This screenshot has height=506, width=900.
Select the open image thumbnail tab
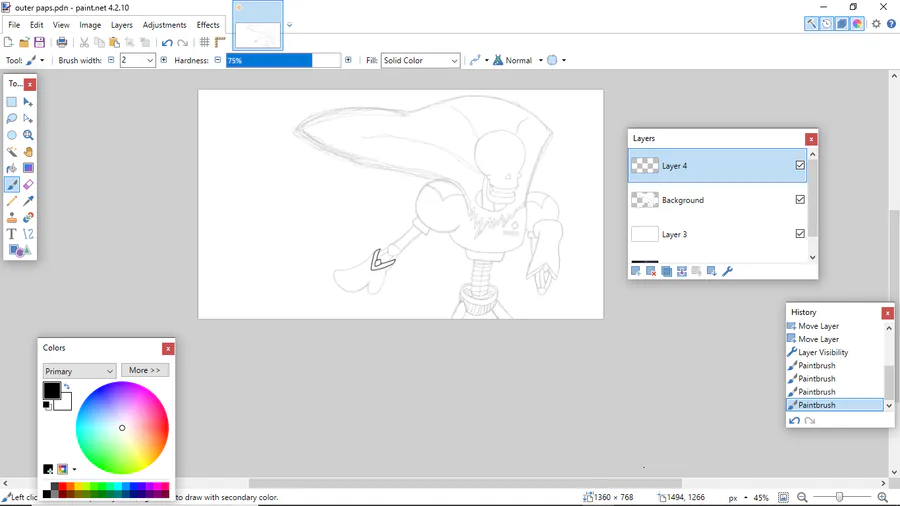click(258, 25)
